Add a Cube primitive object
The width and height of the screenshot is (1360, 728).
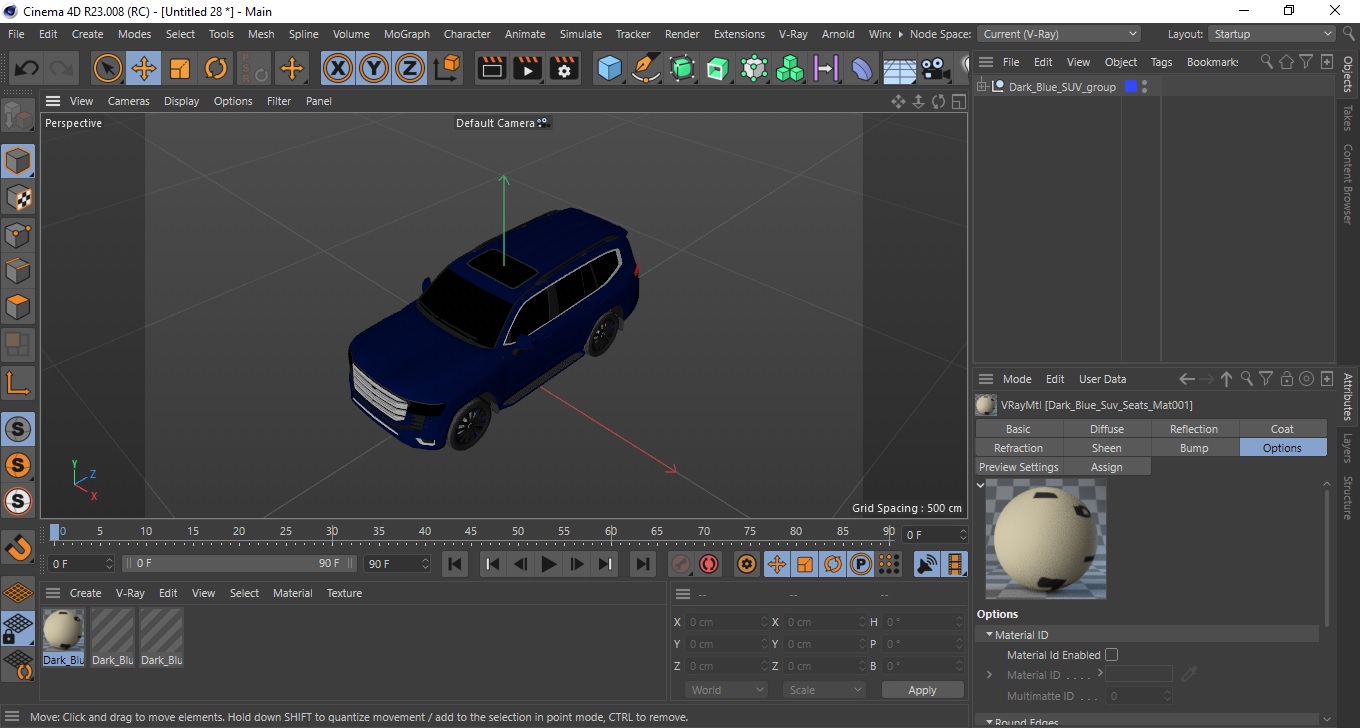pyautogui.click(x=609, y=68)
